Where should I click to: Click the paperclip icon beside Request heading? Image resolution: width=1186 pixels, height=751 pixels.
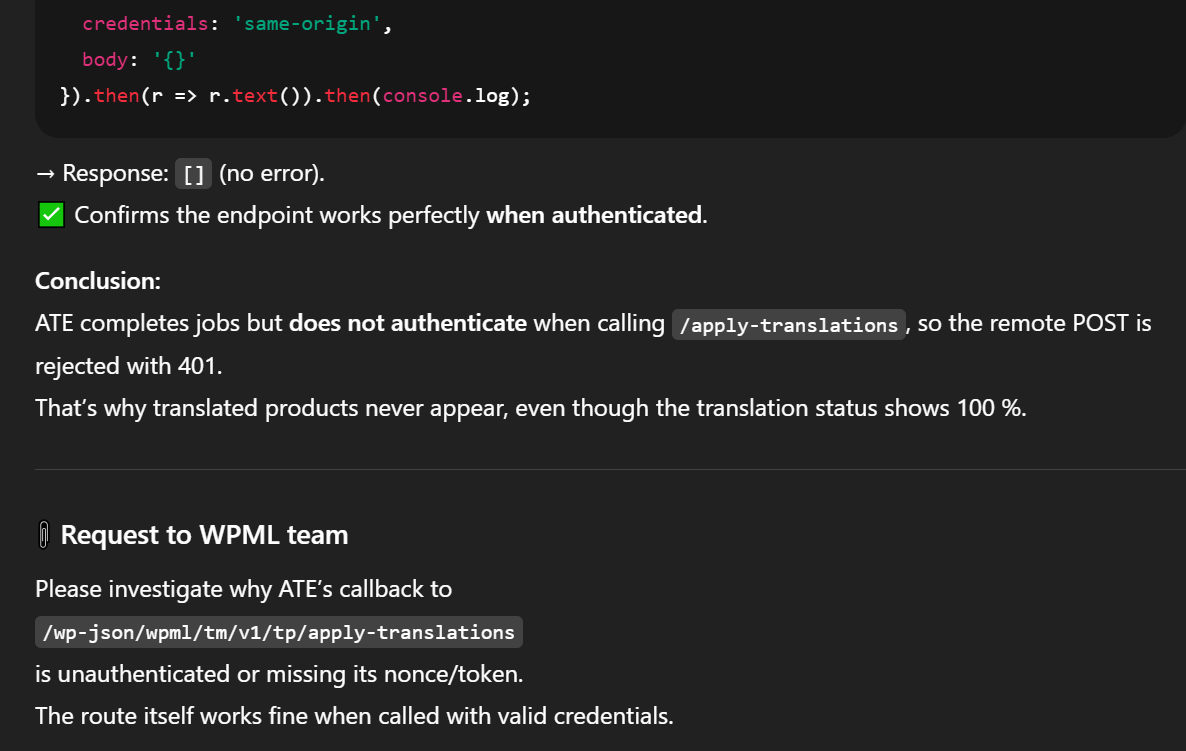(x=43, y=536)
